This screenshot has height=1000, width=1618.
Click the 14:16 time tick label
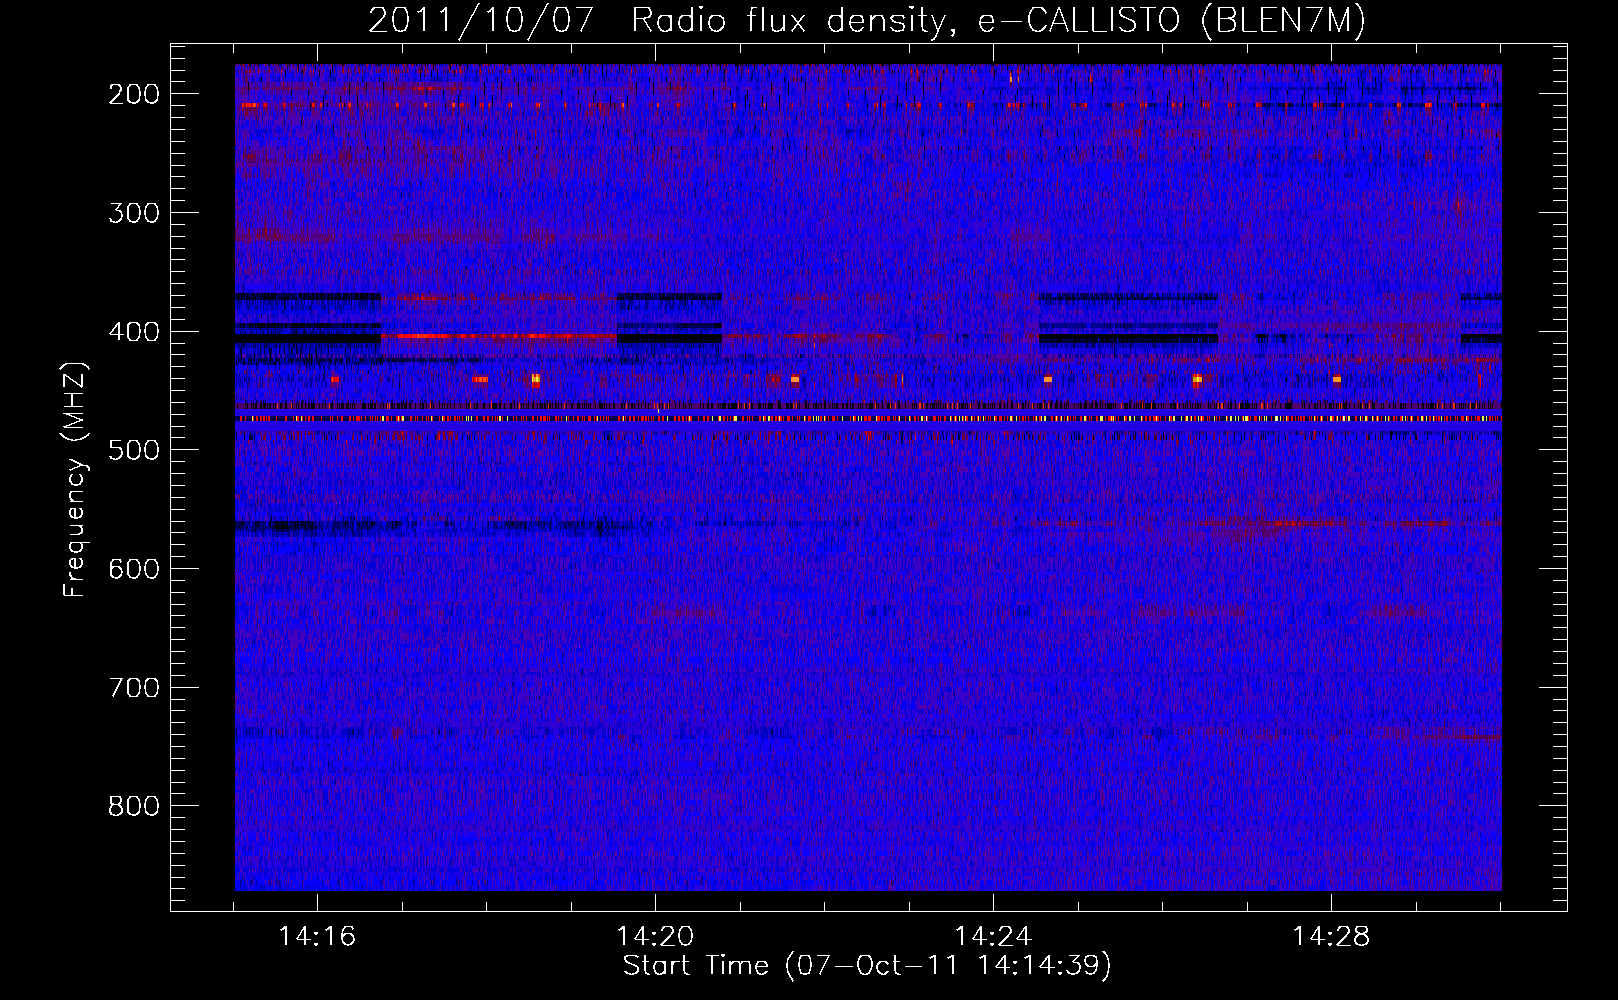tap(317, 936)
